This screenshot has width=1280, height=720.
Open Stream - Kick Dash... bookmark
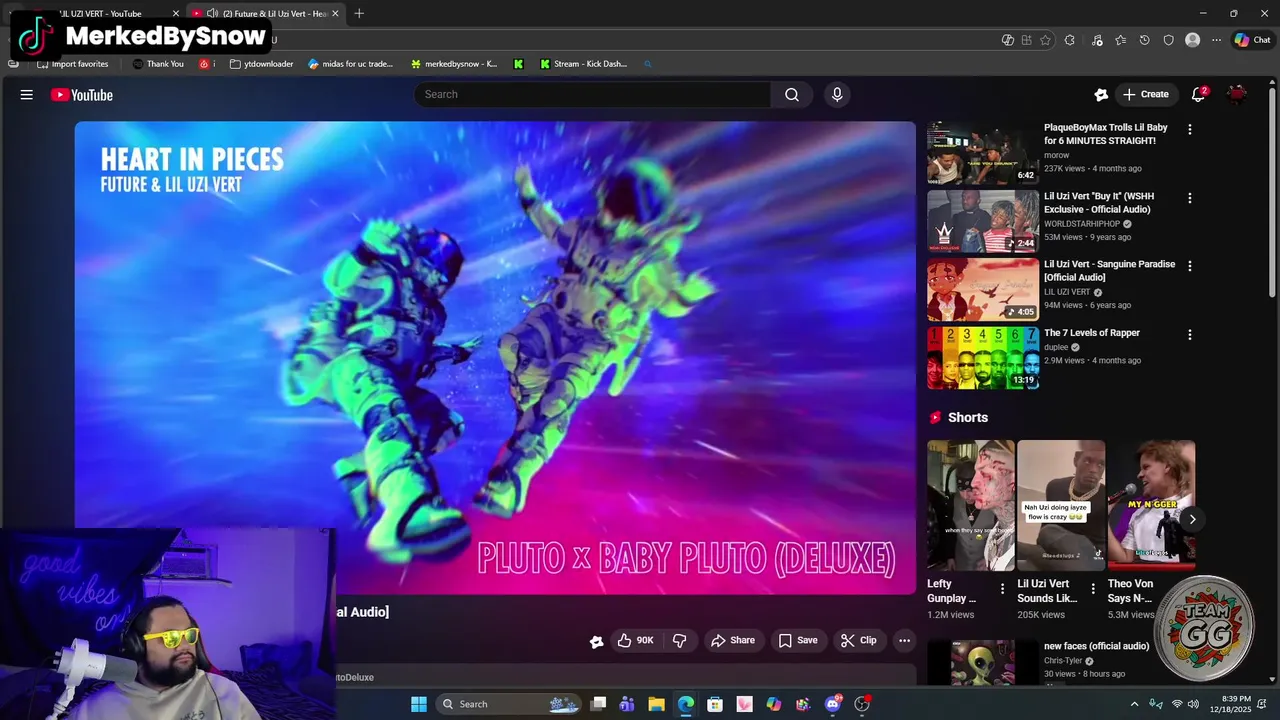click(x=583, y=64)
